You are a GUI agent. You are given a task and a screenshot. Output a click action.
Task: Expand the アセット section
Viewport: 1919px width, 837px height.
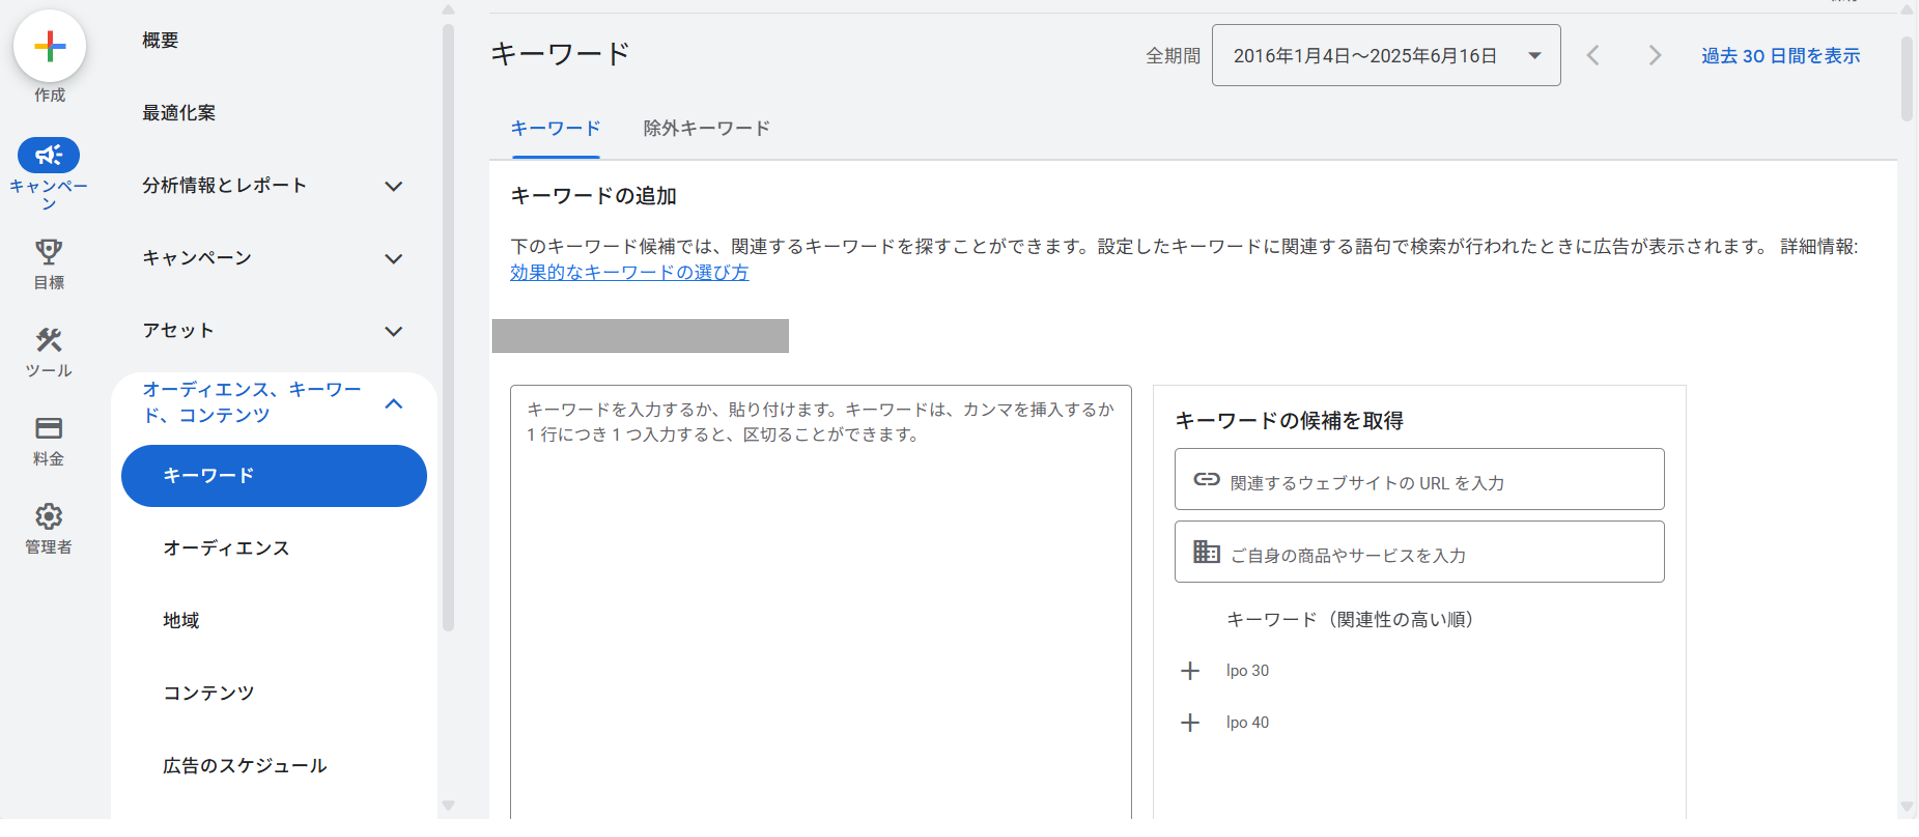394,331
